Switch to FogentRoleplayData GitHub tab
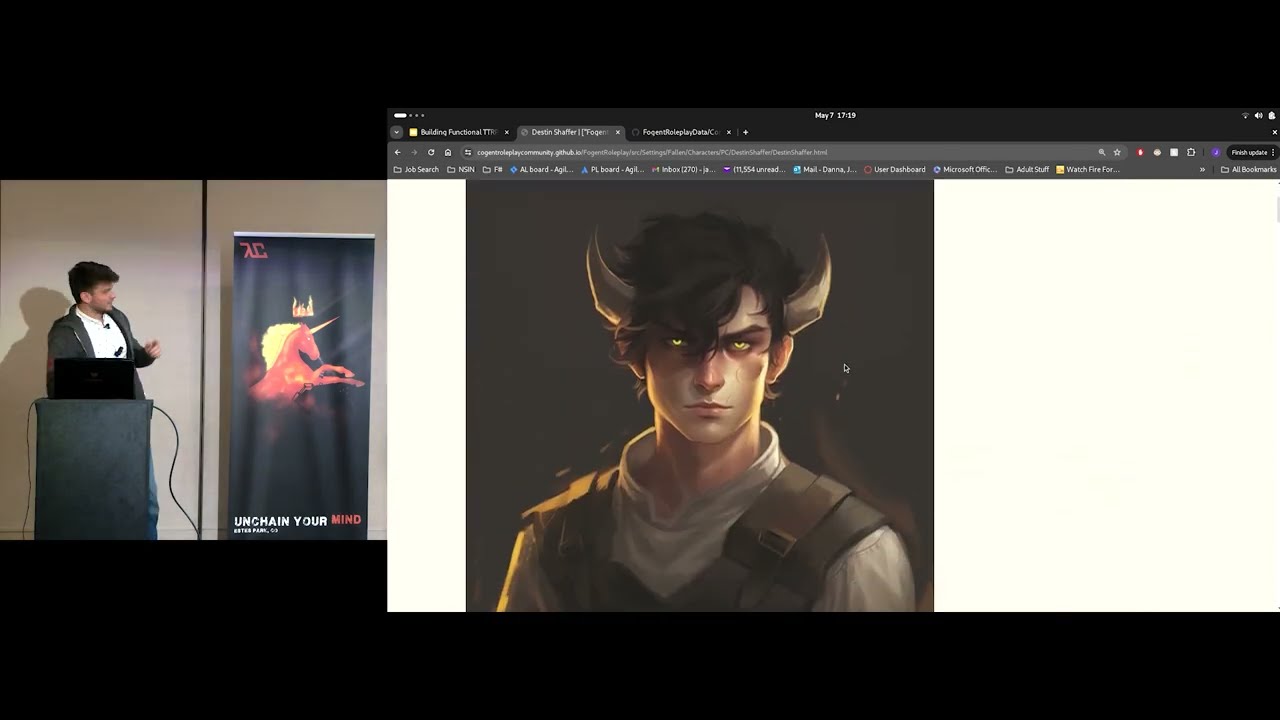This screenshot has height=720, width=1280. click(681, 132)
